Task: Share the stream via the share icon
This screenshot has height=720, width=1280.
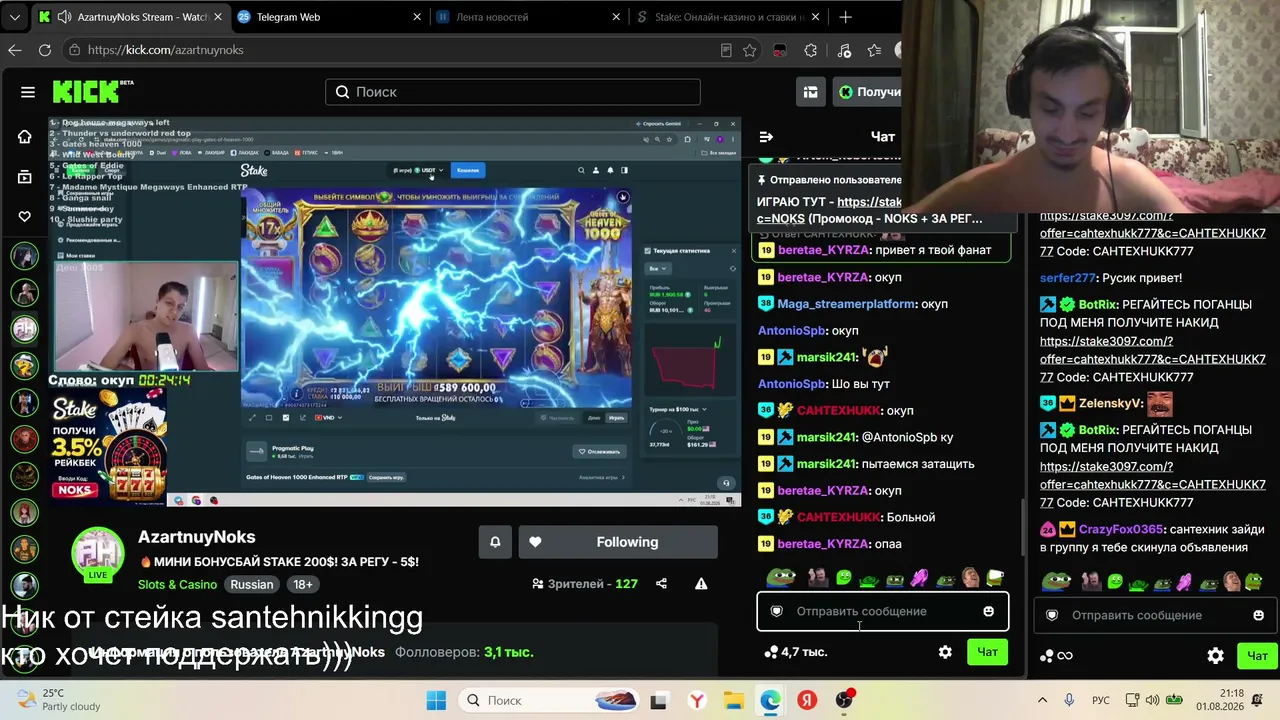Action: pos(661,584)
